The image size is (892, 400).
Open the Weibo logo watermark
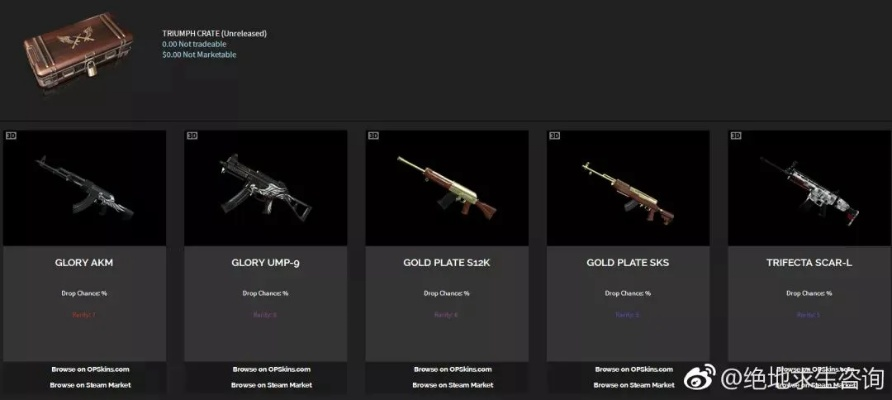coord(699,378)
